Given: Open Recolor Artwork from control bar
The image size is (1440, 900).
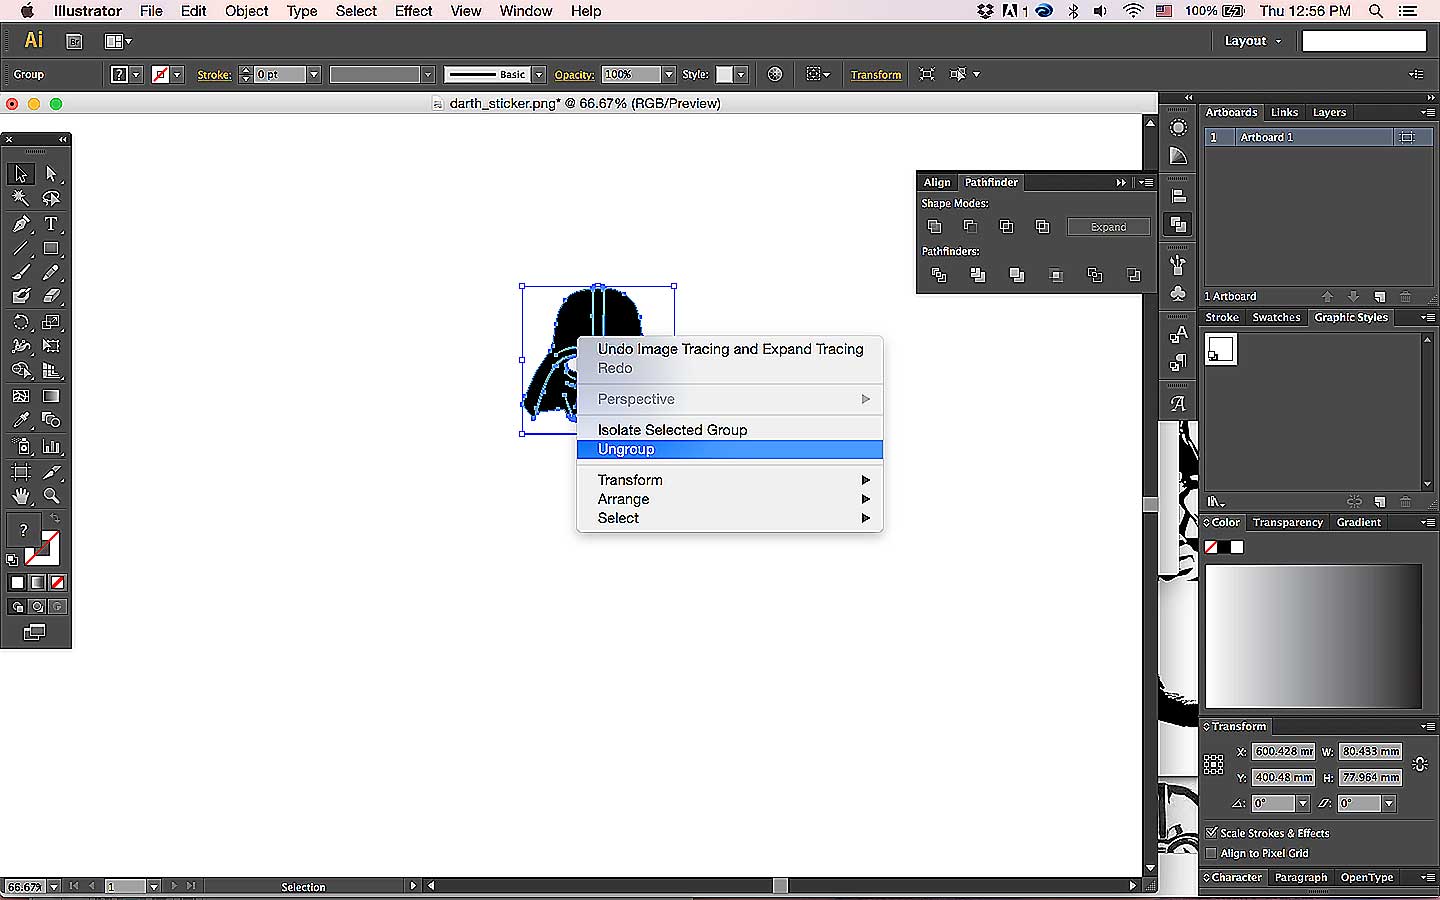Looking at the screenshot, I should coord(775,74).
